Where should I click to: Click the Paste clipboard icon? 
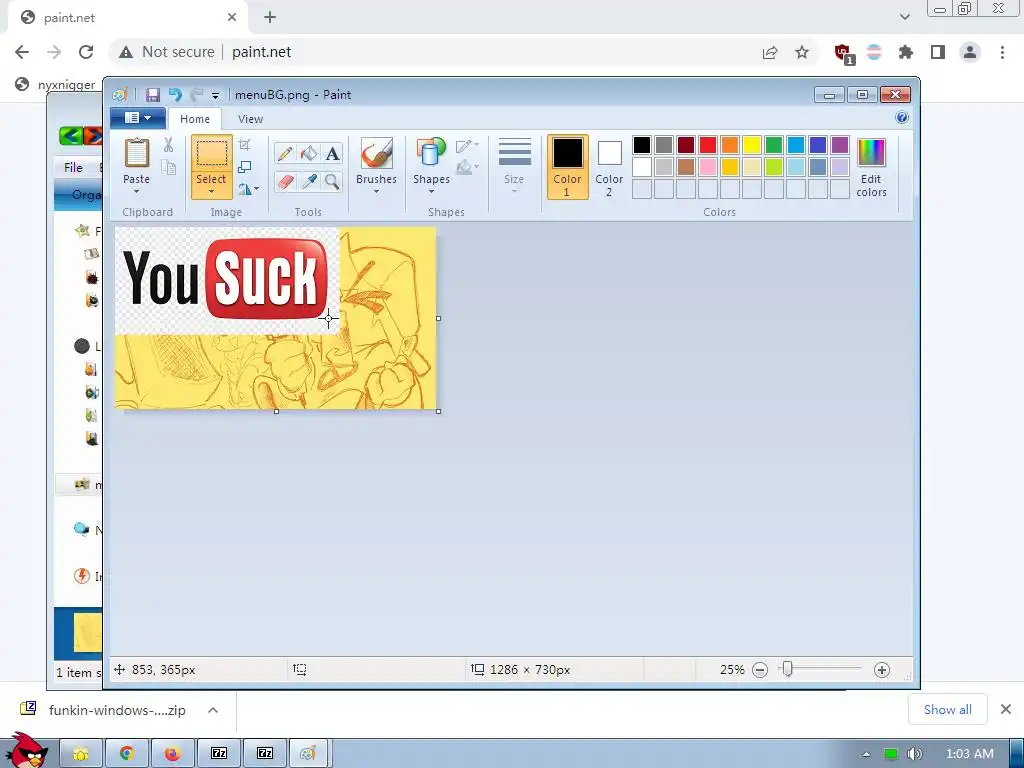pos(136,153)
